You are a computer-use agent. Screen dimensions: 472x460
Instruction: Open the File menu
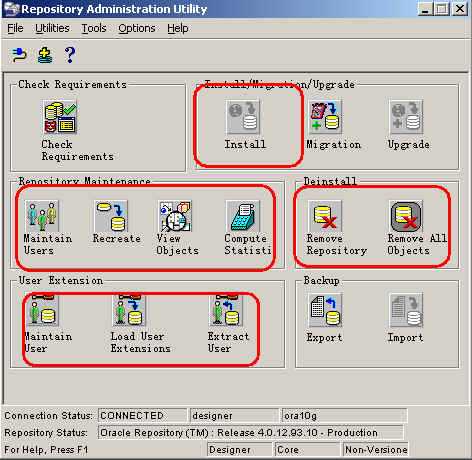(x=15, y=28)
